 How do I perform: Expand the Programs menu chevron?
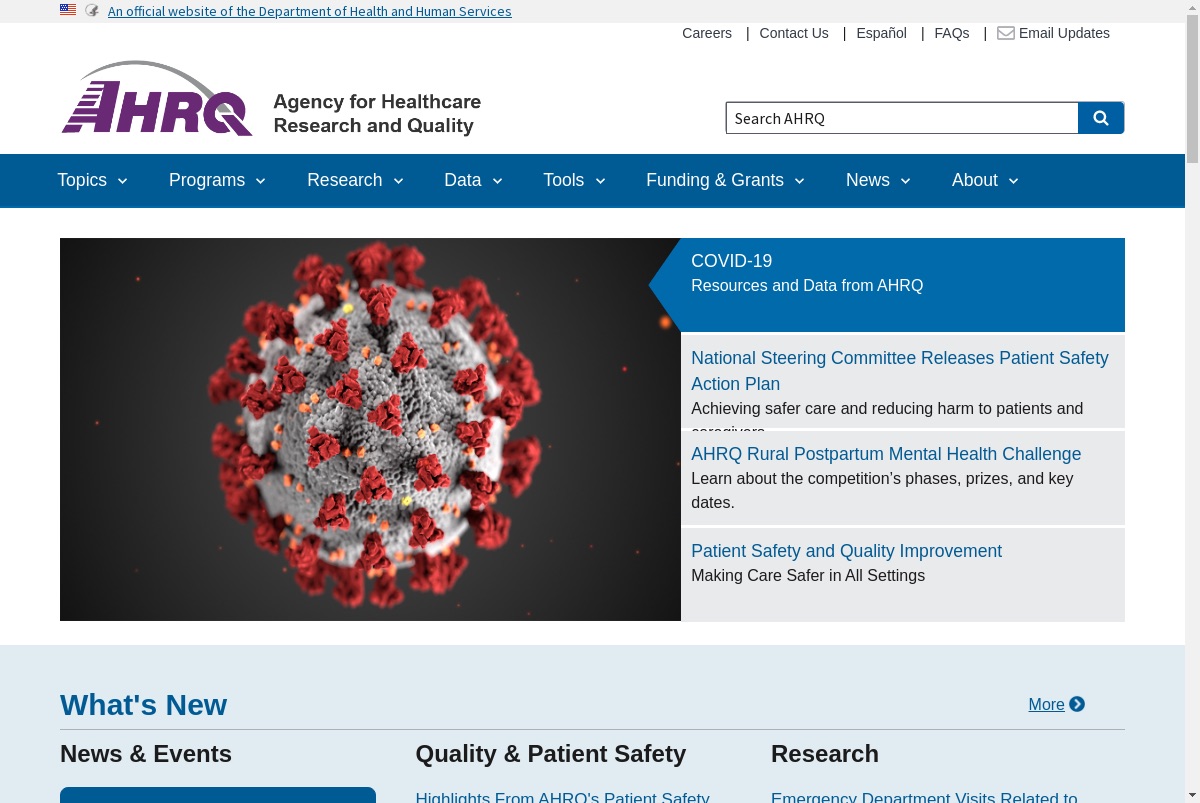(260, 181)
